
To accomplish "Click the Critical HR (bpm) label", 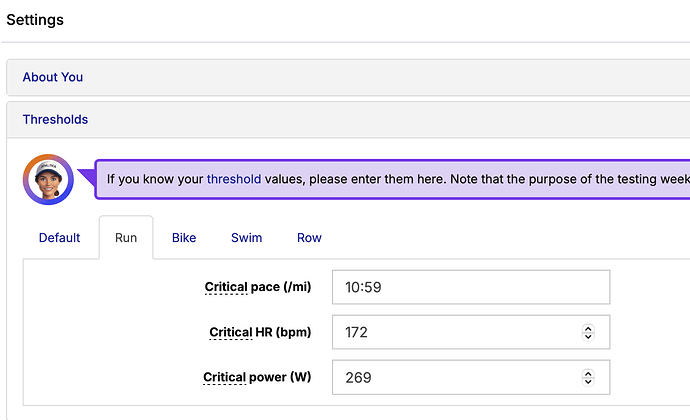I will (260, 332).
